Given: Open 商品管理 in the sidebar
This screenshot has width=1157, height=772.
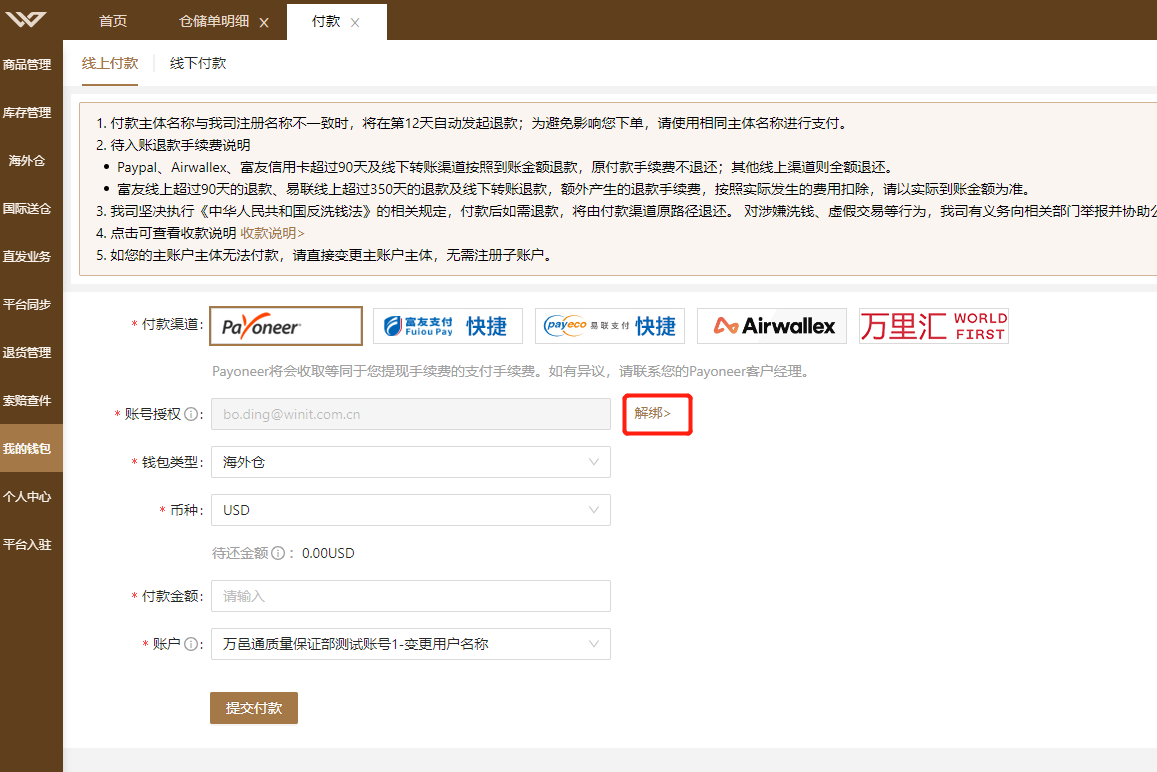Looking at the screenshot, I should pos(27,65).
